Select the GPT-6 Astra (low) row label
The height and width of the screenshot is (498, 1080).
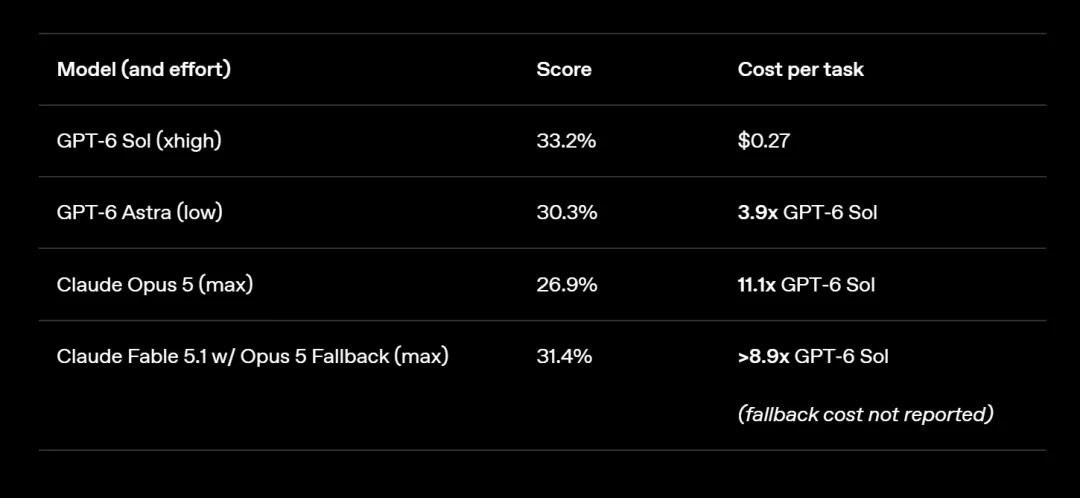pyautogui.click(x=140, y=213)
